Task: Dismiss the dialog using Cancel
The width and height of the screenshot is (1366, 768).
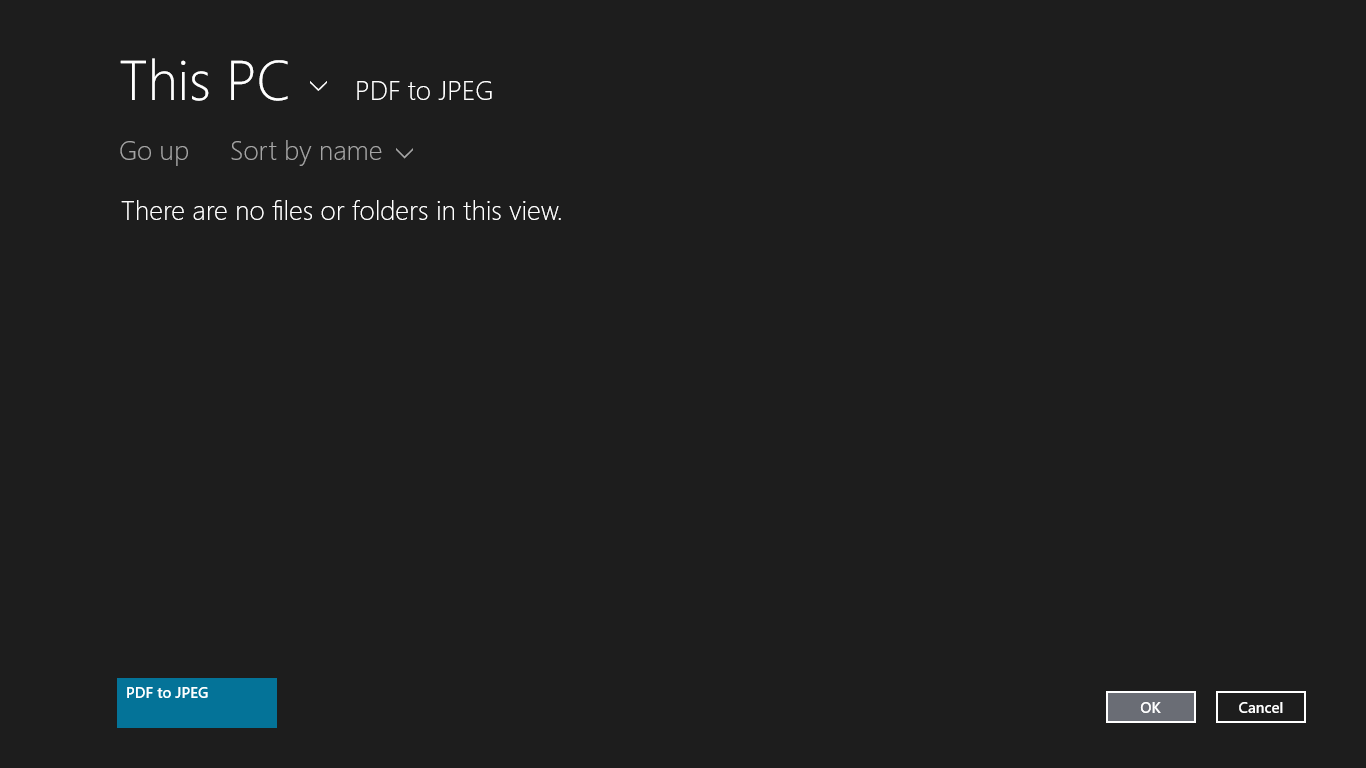Action: point(1260,707)
